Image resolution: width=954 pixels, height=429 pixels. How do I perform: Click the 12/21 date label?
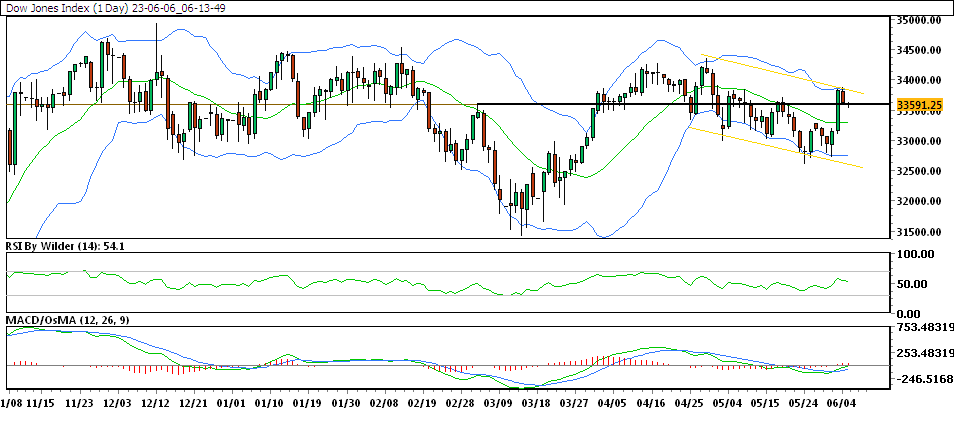(194, 403)
